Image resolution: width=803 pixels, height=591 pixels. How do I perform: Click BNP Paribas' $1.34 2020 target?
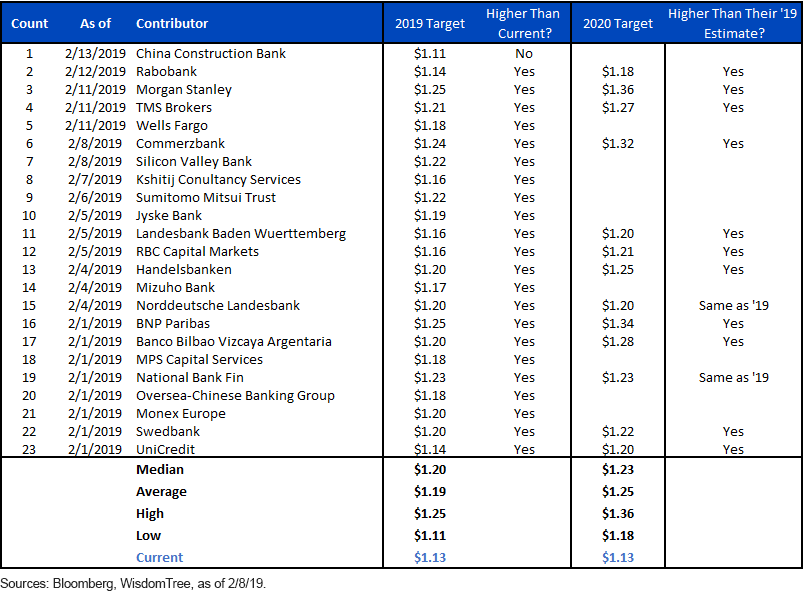(618, 323)
